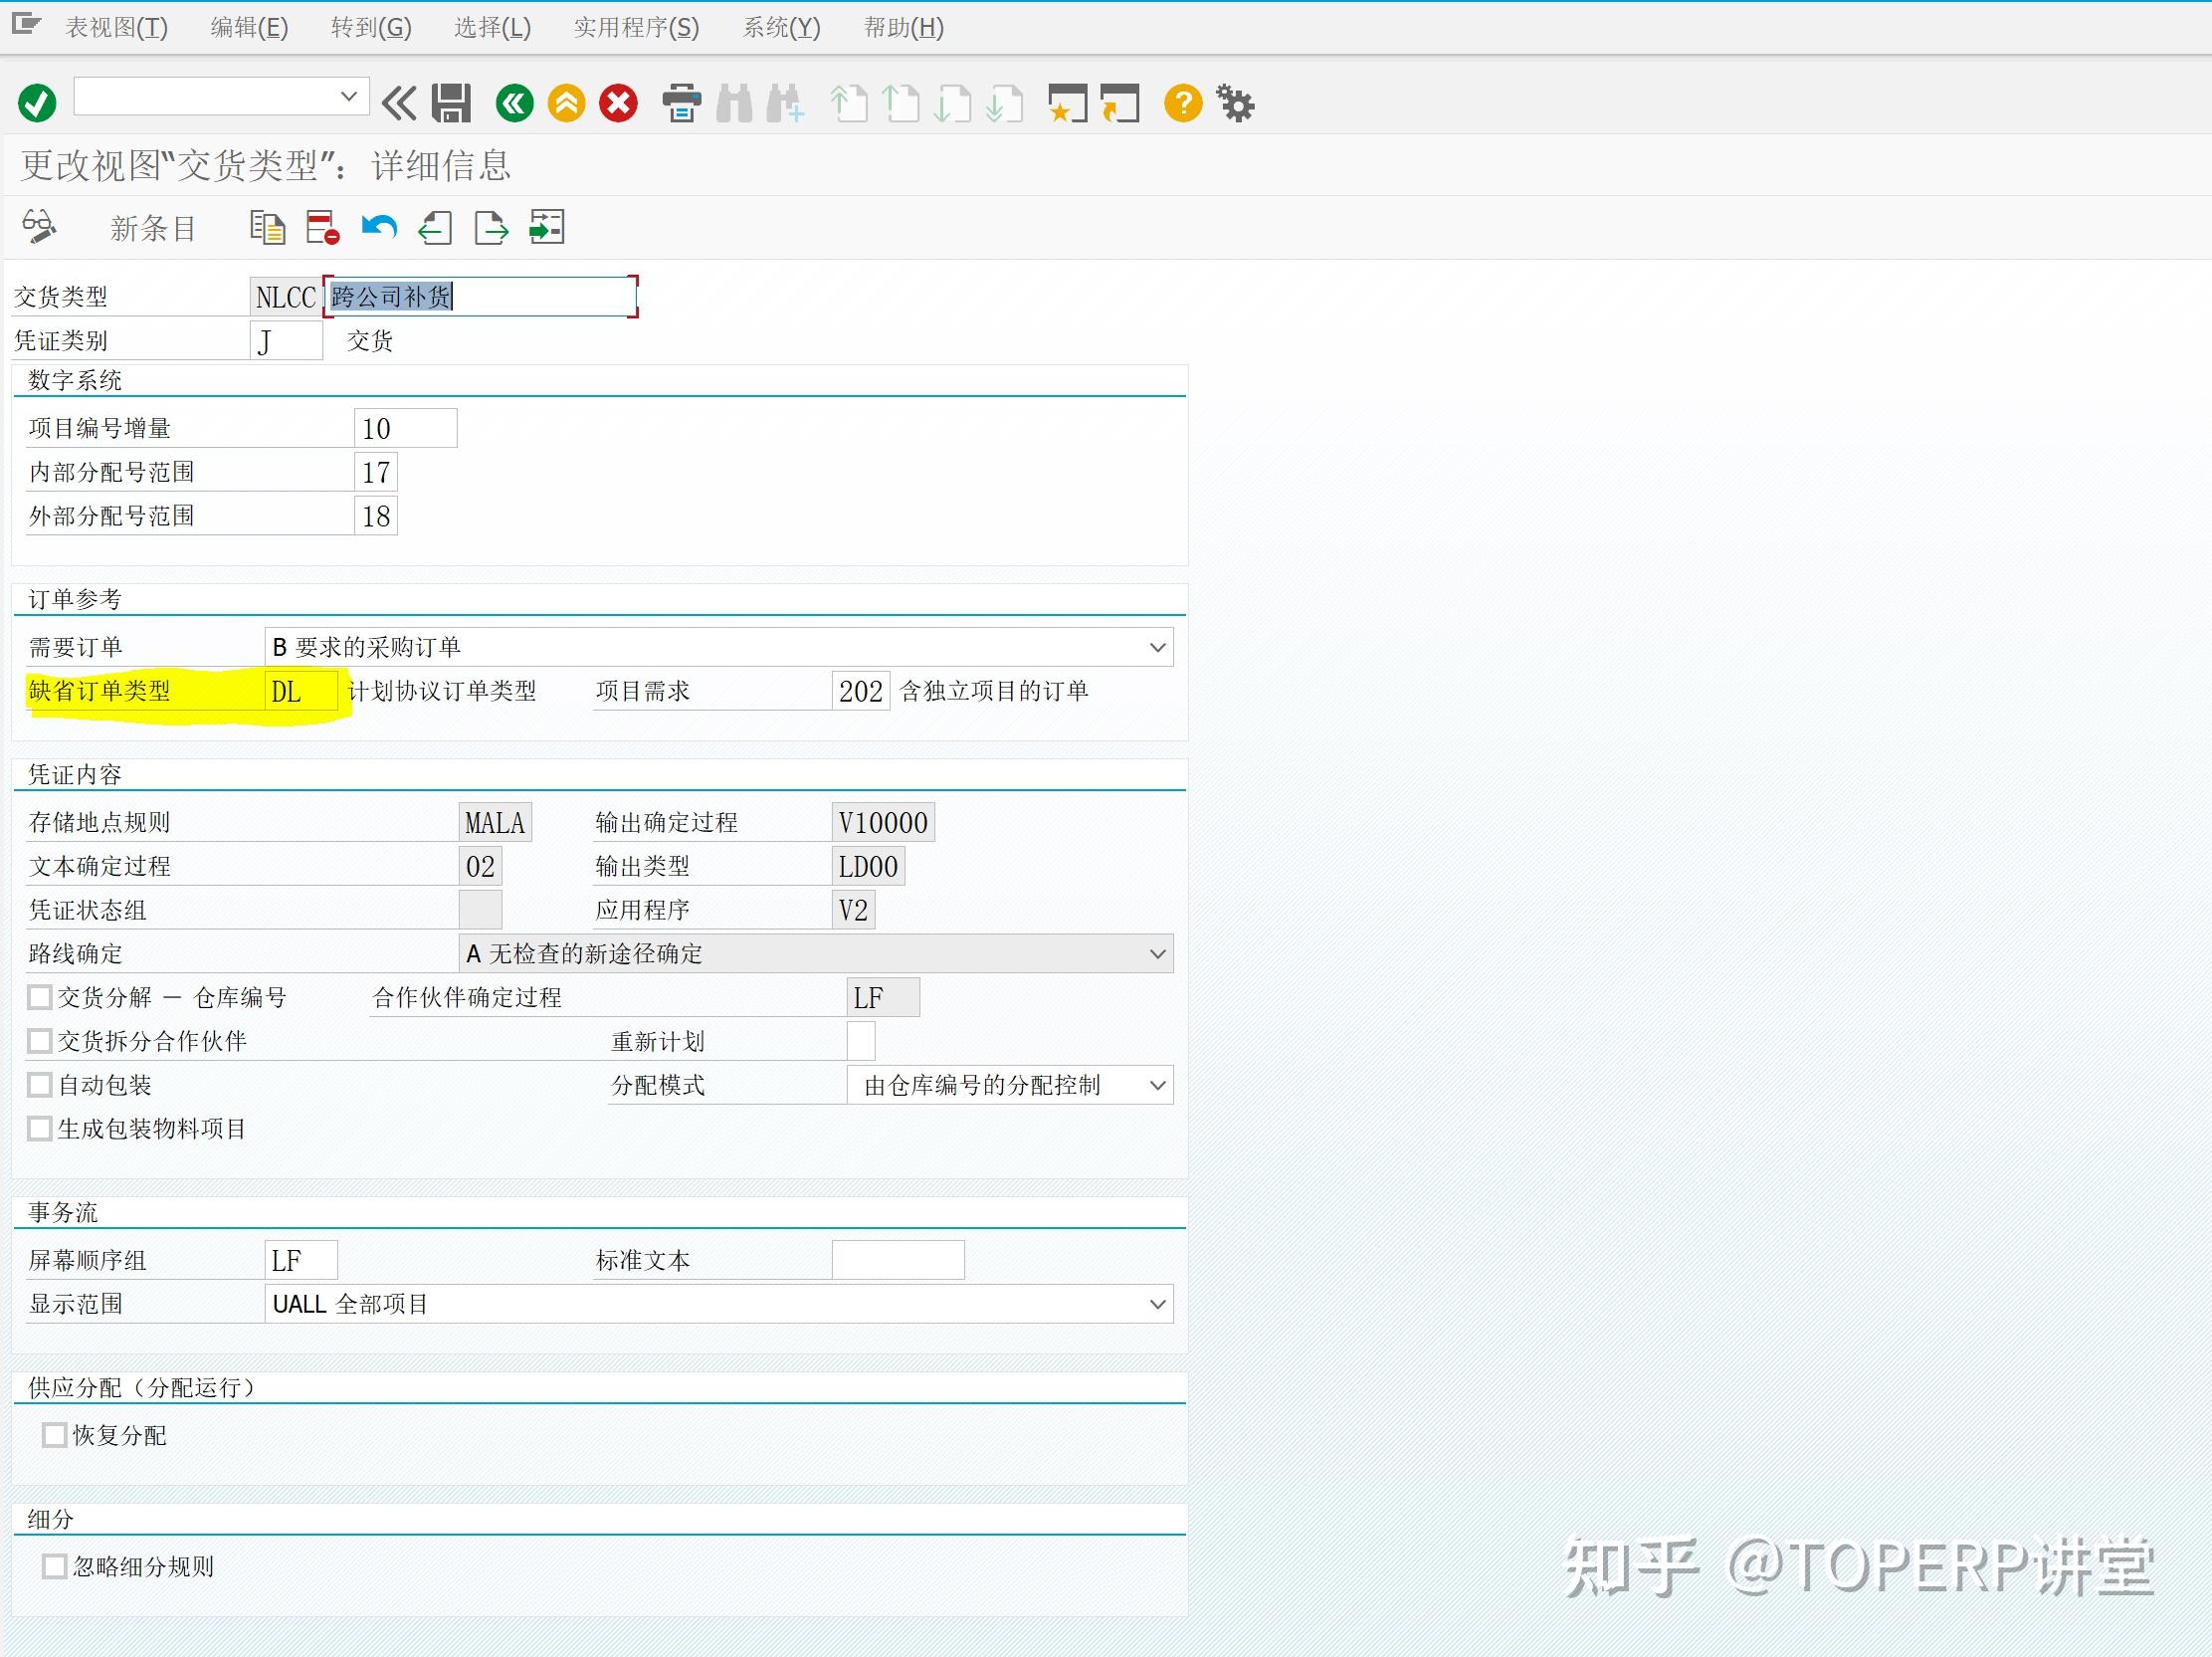The height and width of the screenshot is (1657, 2212).
Task: Enable the 恢复分配 checkbox
Action: [x=55, y=1434]
